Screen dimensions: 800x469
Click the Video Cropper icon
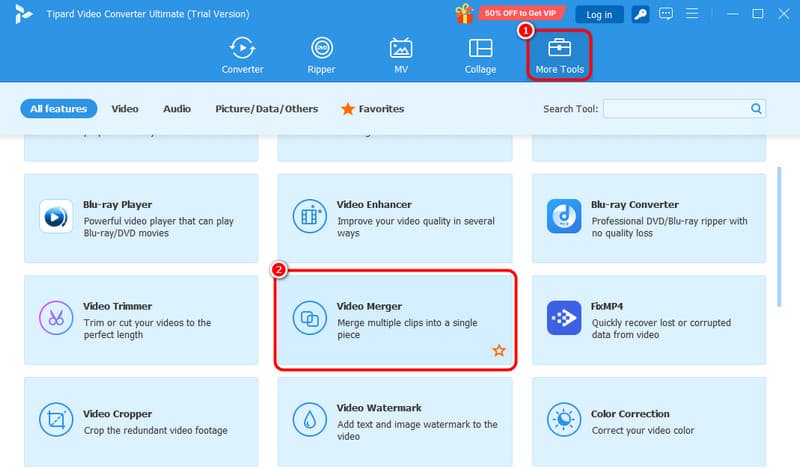(56, 420)
